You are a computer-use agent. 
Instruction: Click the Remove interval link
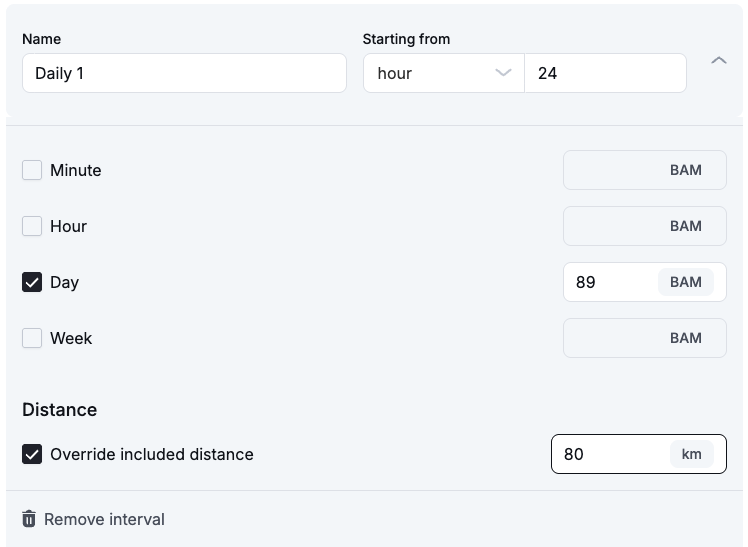coord(104,519)
